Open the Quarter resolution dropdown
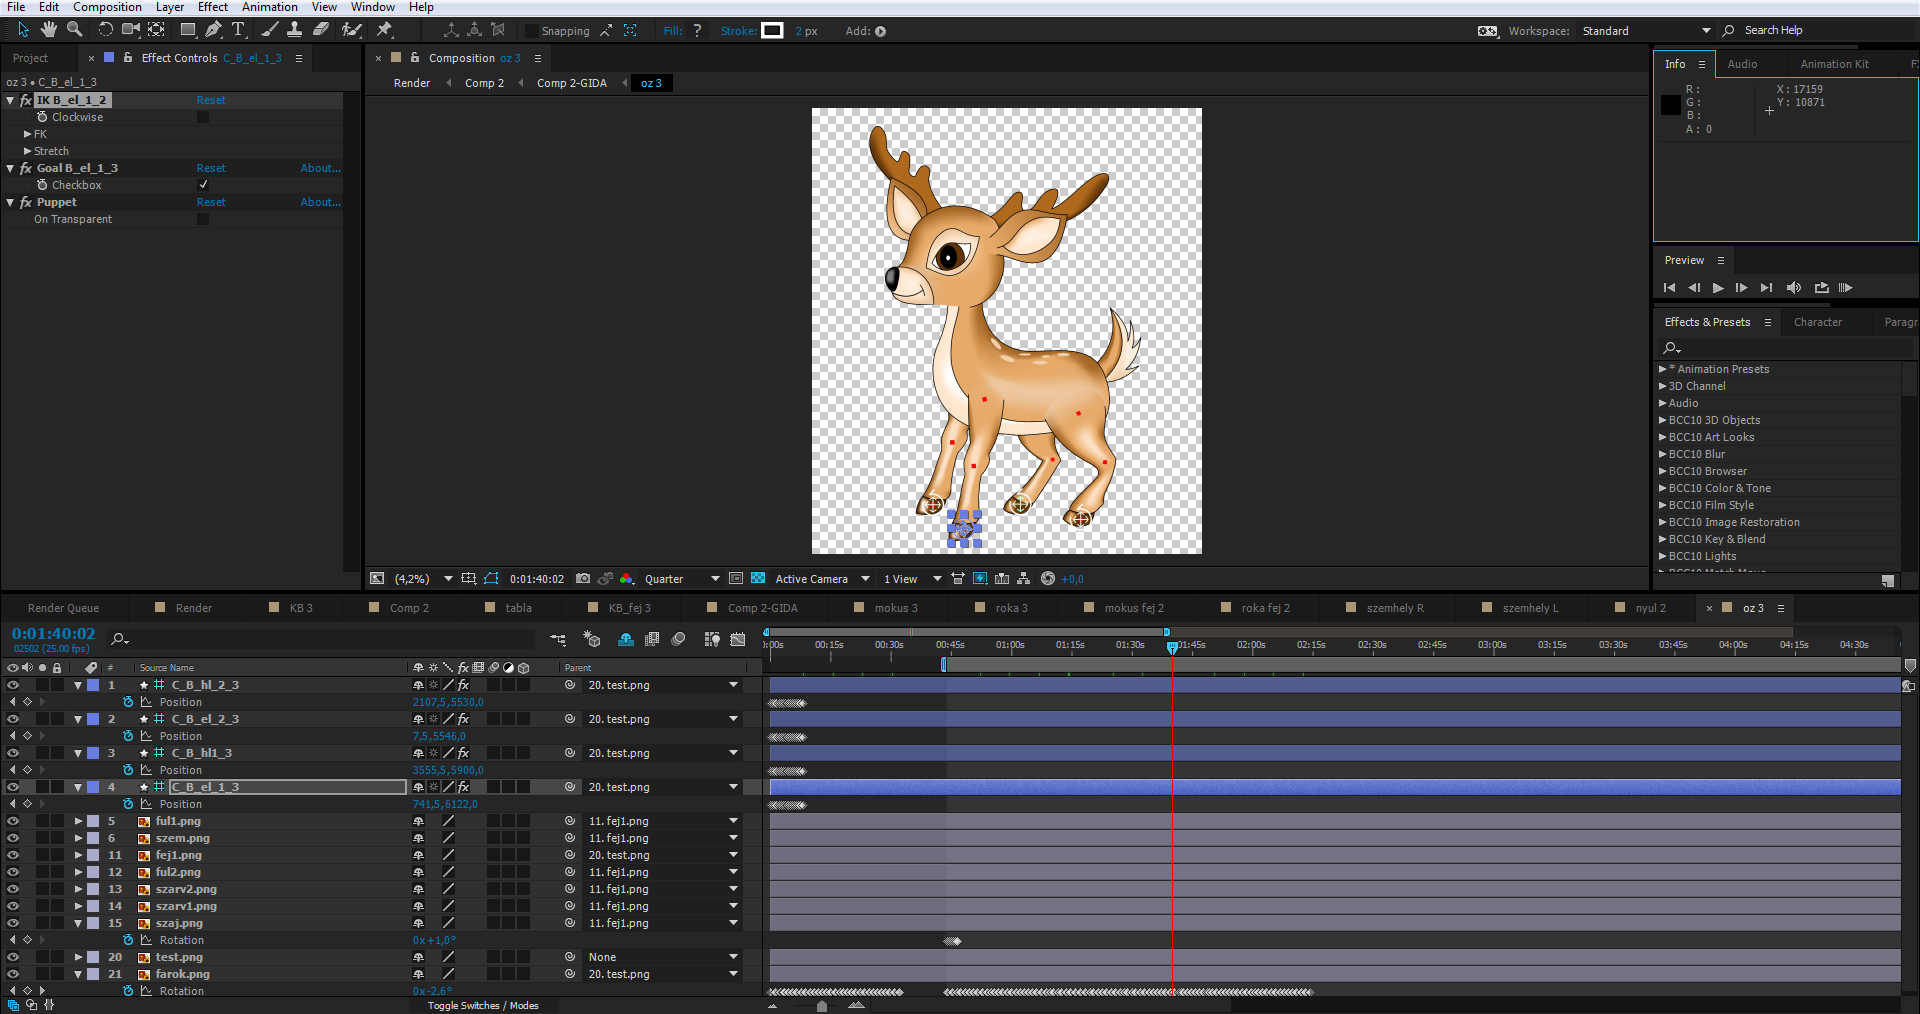The height and width of the screenshot is (1014, 1920). tap(681, 579)
